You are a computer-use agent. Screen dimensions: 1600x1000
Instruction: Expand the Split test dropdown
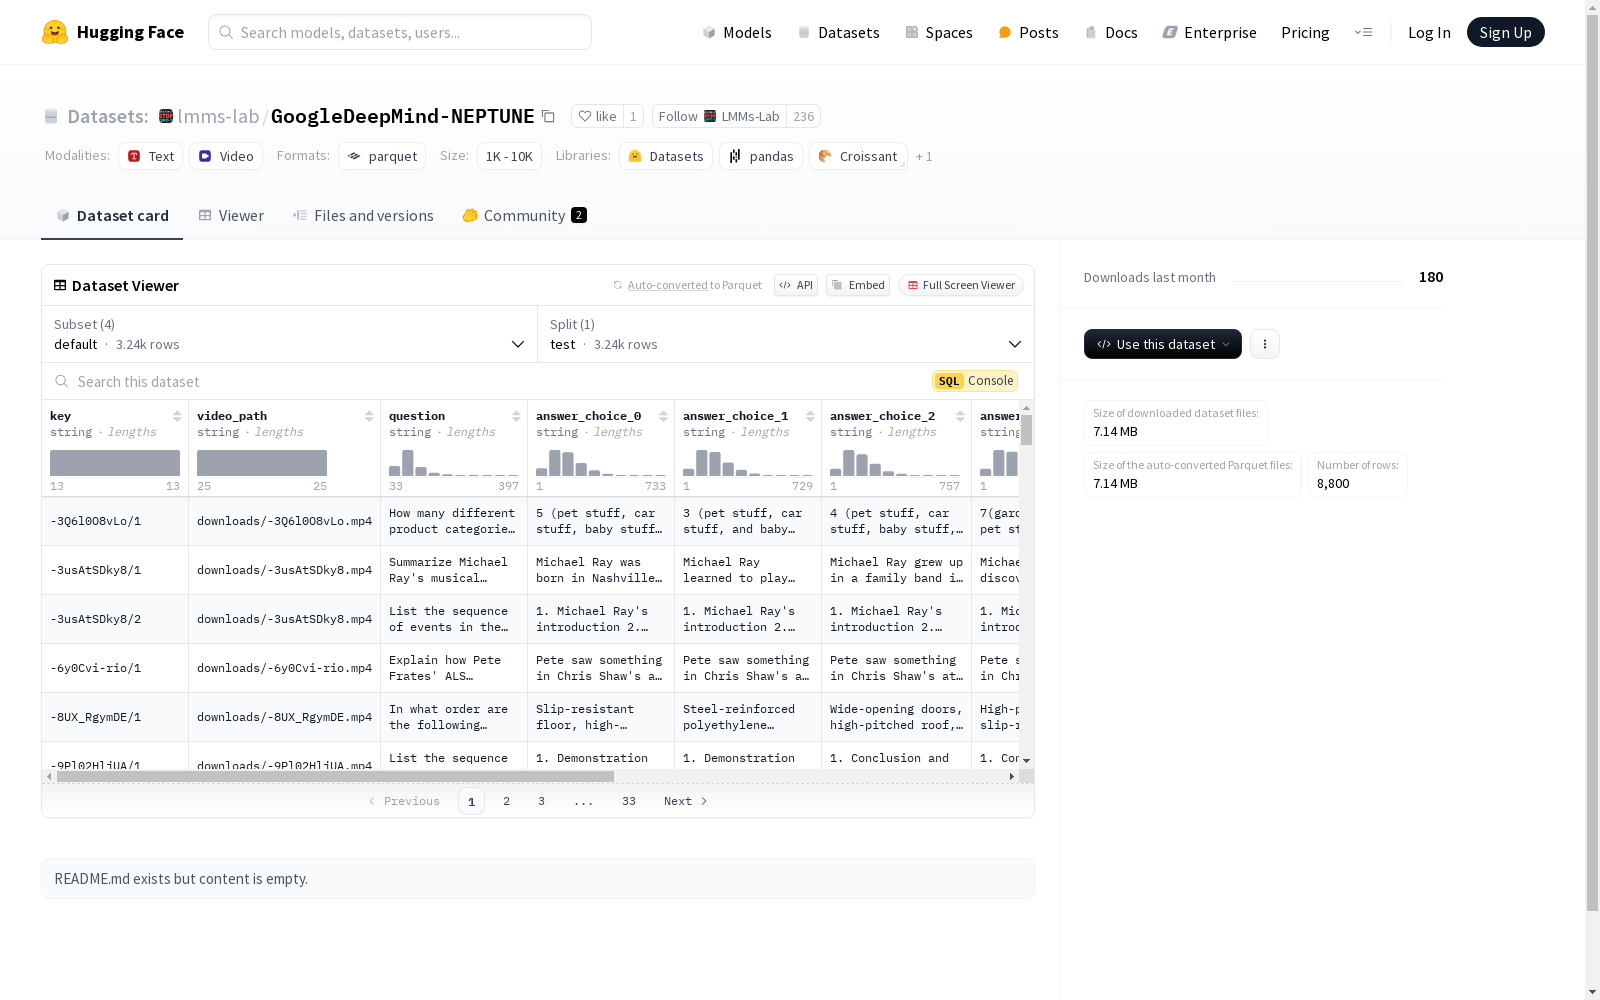(x=786, y=334)
